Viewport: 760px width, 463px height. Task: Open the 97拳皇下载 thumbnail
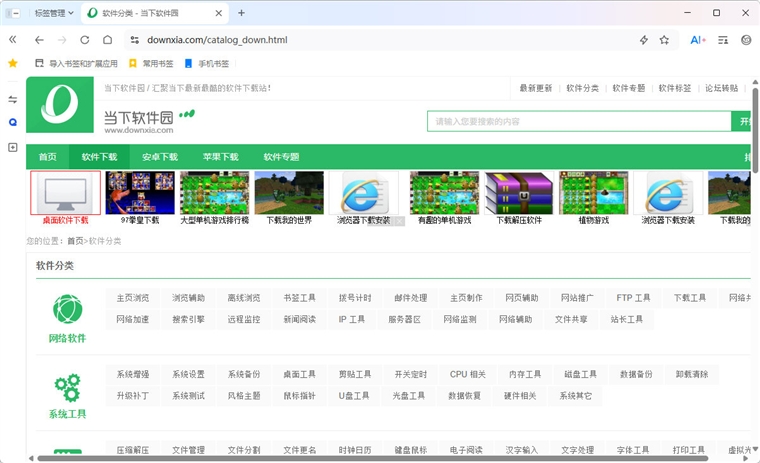pos(140,198)
